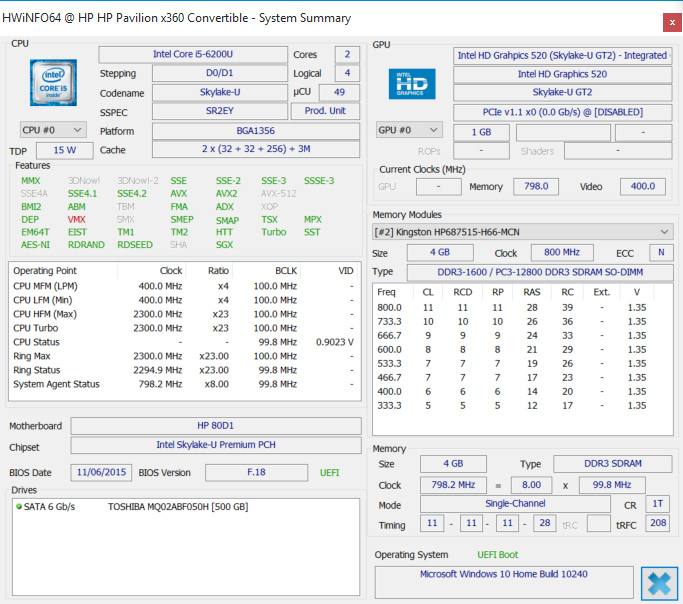The image size is (683, 604).
Task: Click the cache 2 x (32 + 32 + 256) + 3M field
Action: [256, 149]
